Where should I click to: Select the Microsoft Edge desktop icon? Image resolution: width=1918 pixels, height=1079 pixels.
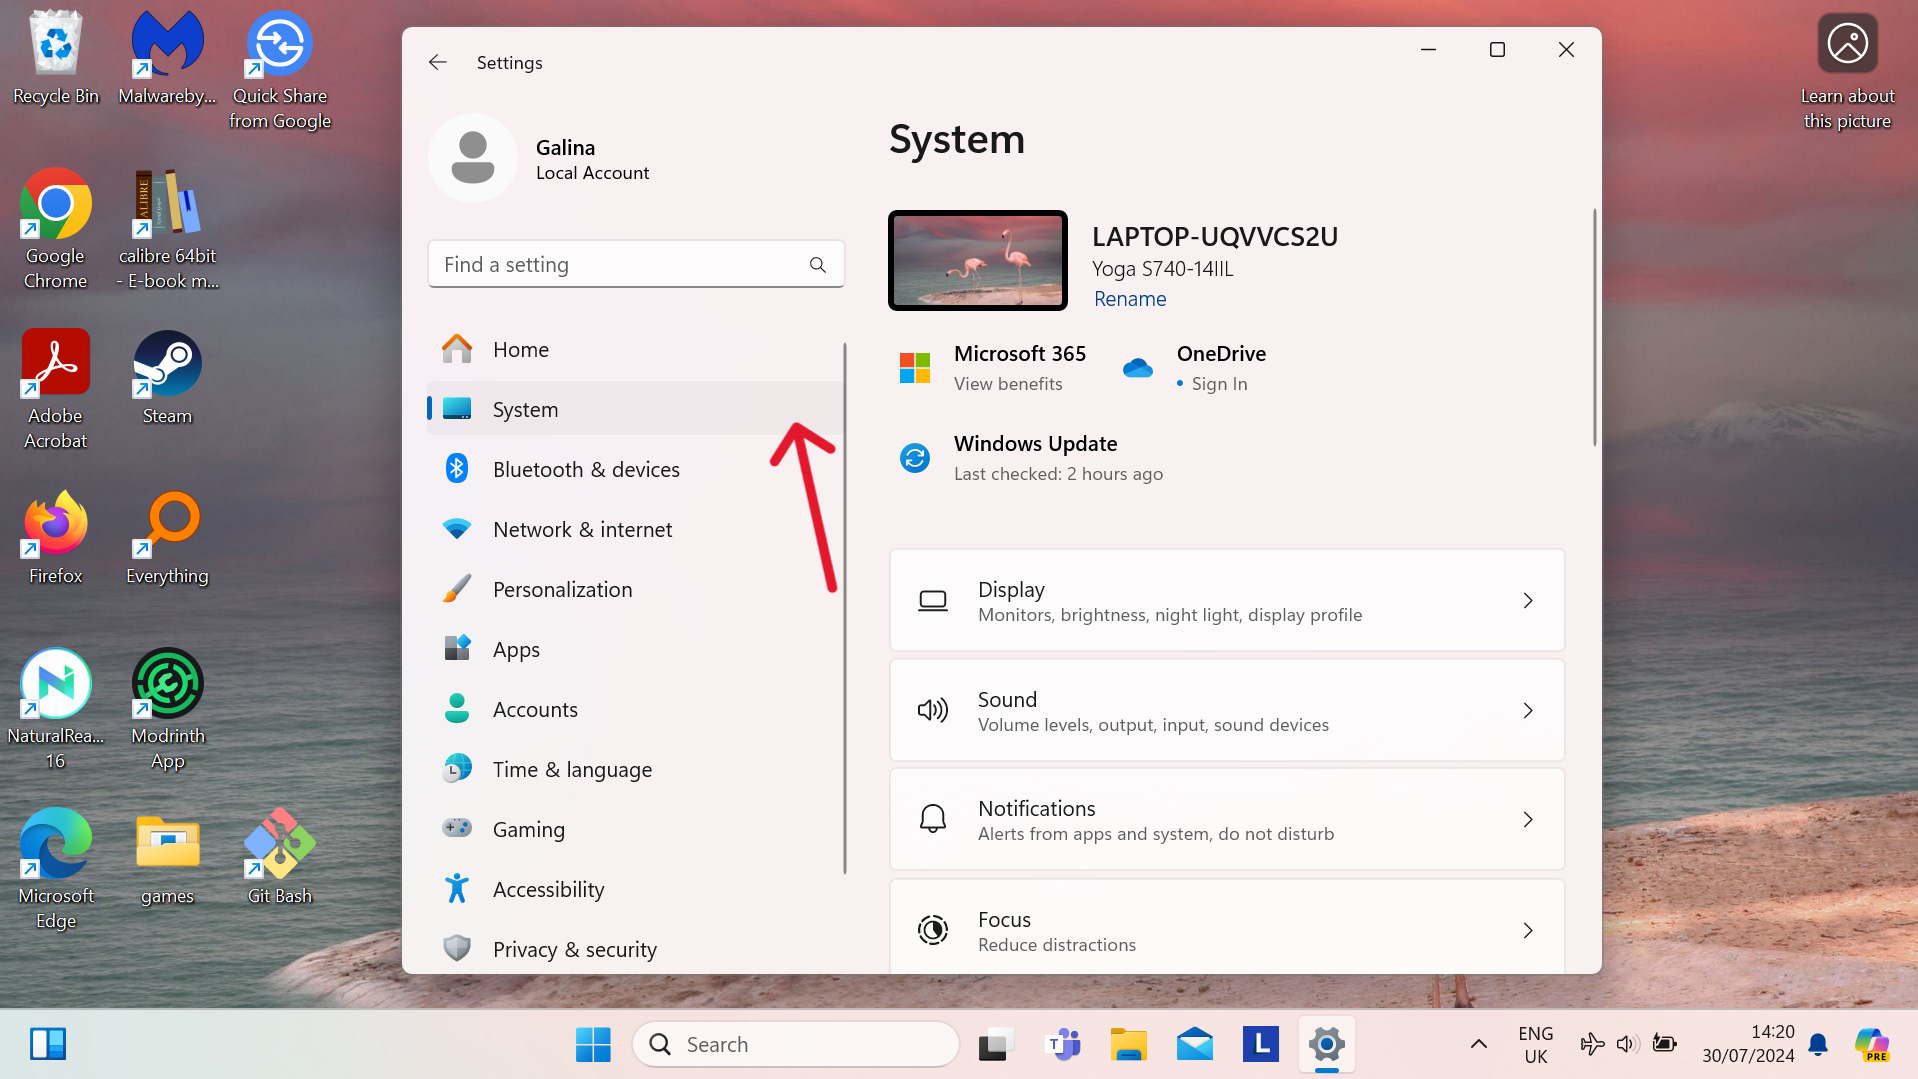tap(56, 870)
